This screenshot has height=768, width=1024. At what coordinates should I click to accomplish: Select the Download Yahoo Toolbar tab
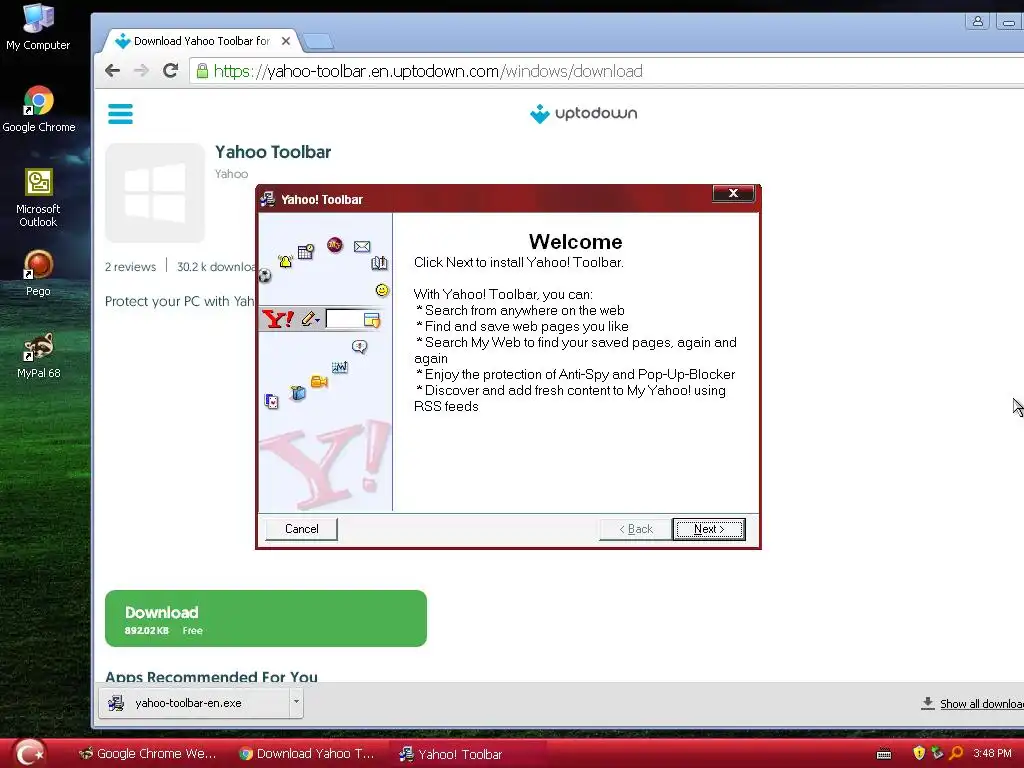[201, 41]
